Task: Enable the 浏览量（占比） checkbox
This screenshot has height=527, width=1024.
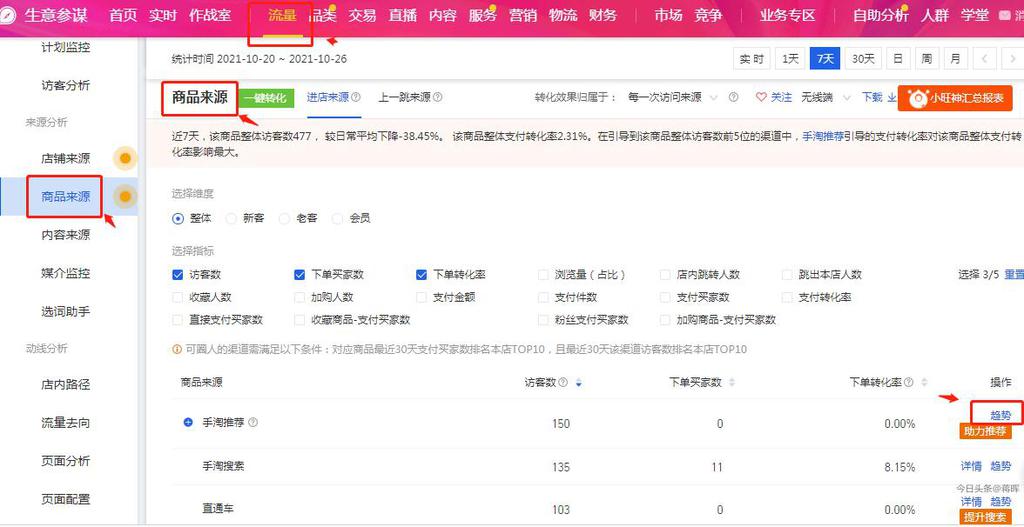Action: (543, 275)
